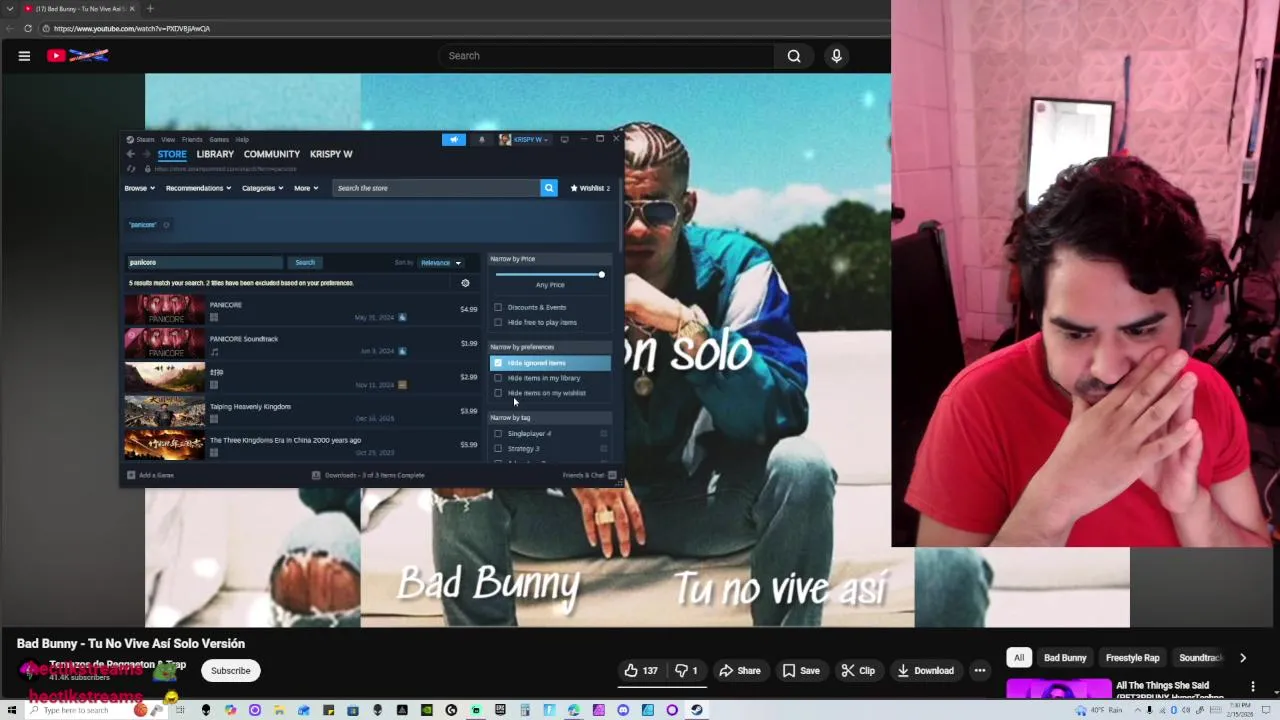This screenshot has width=1280, height=720.
Task: Start voice search with the microphone icon
Action: [837, 56]
